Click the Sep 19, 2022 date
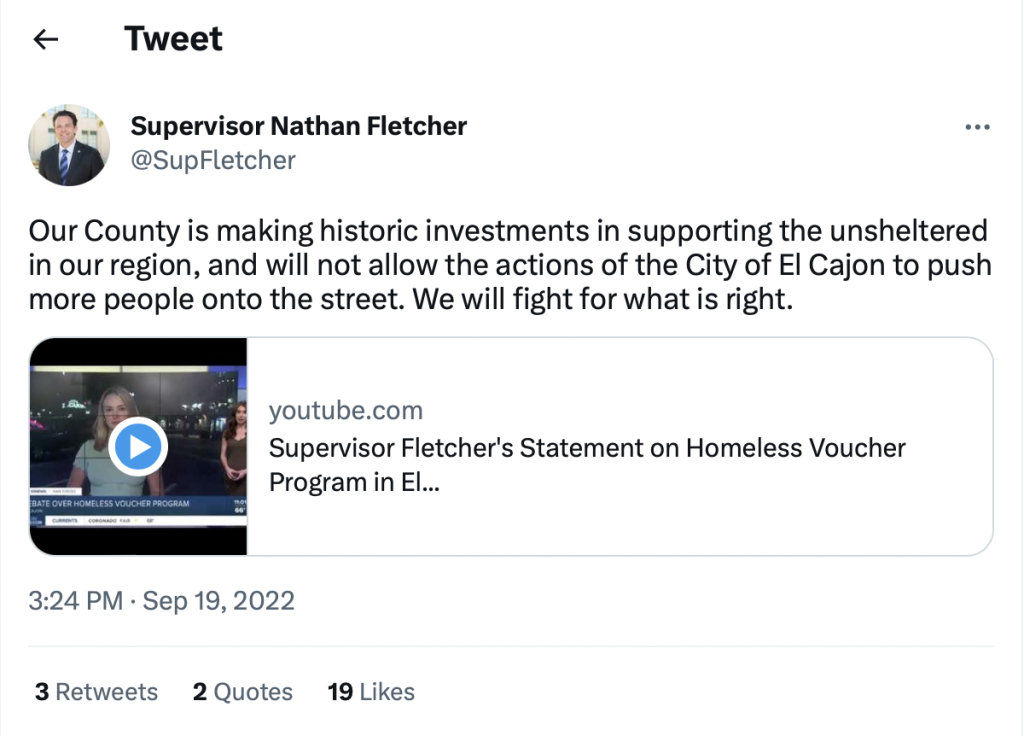 [219, 601]
